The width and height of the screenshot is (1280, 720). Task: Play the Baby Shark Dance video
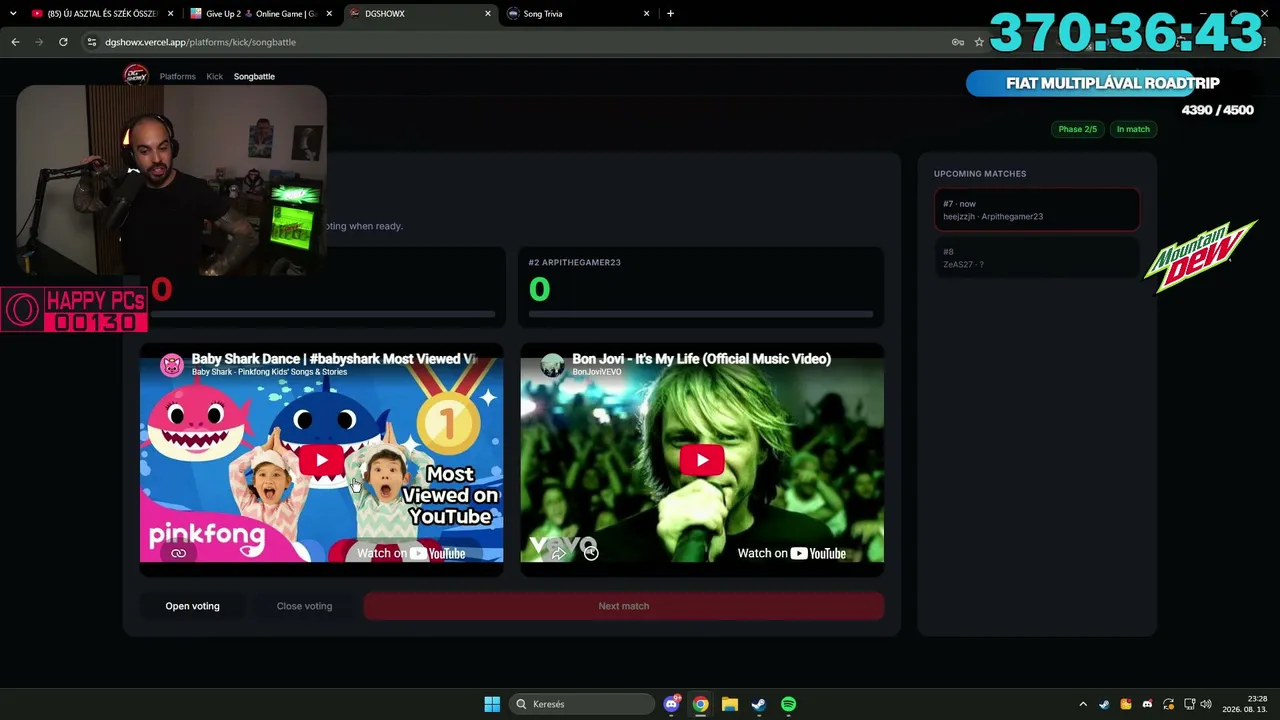coord(321,460)
